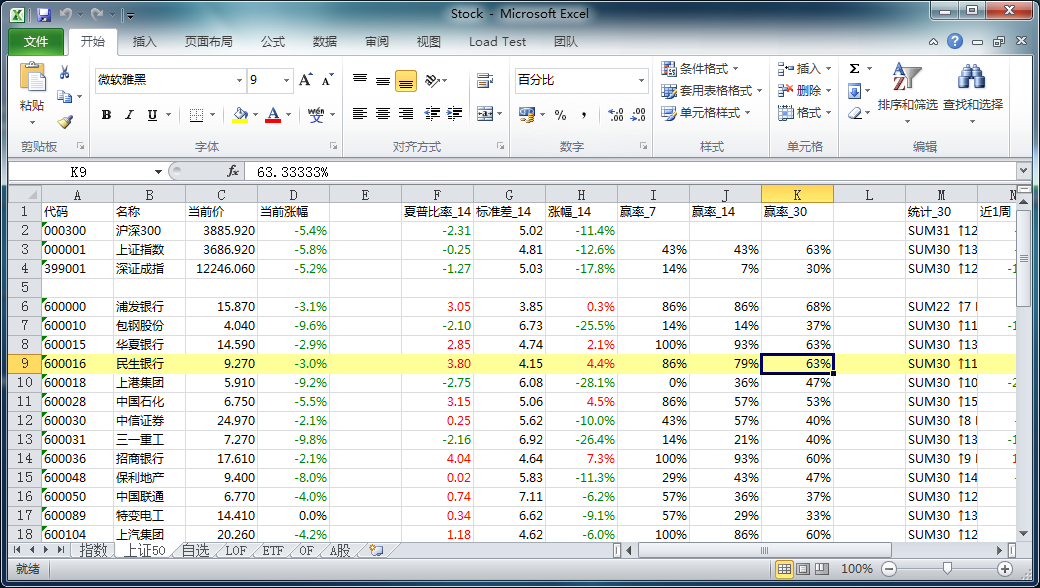Image resolution: width=1040 pixels, height=588 pixels.
Task: Click the Cut scissors icon
Action: tap(64, 72)
